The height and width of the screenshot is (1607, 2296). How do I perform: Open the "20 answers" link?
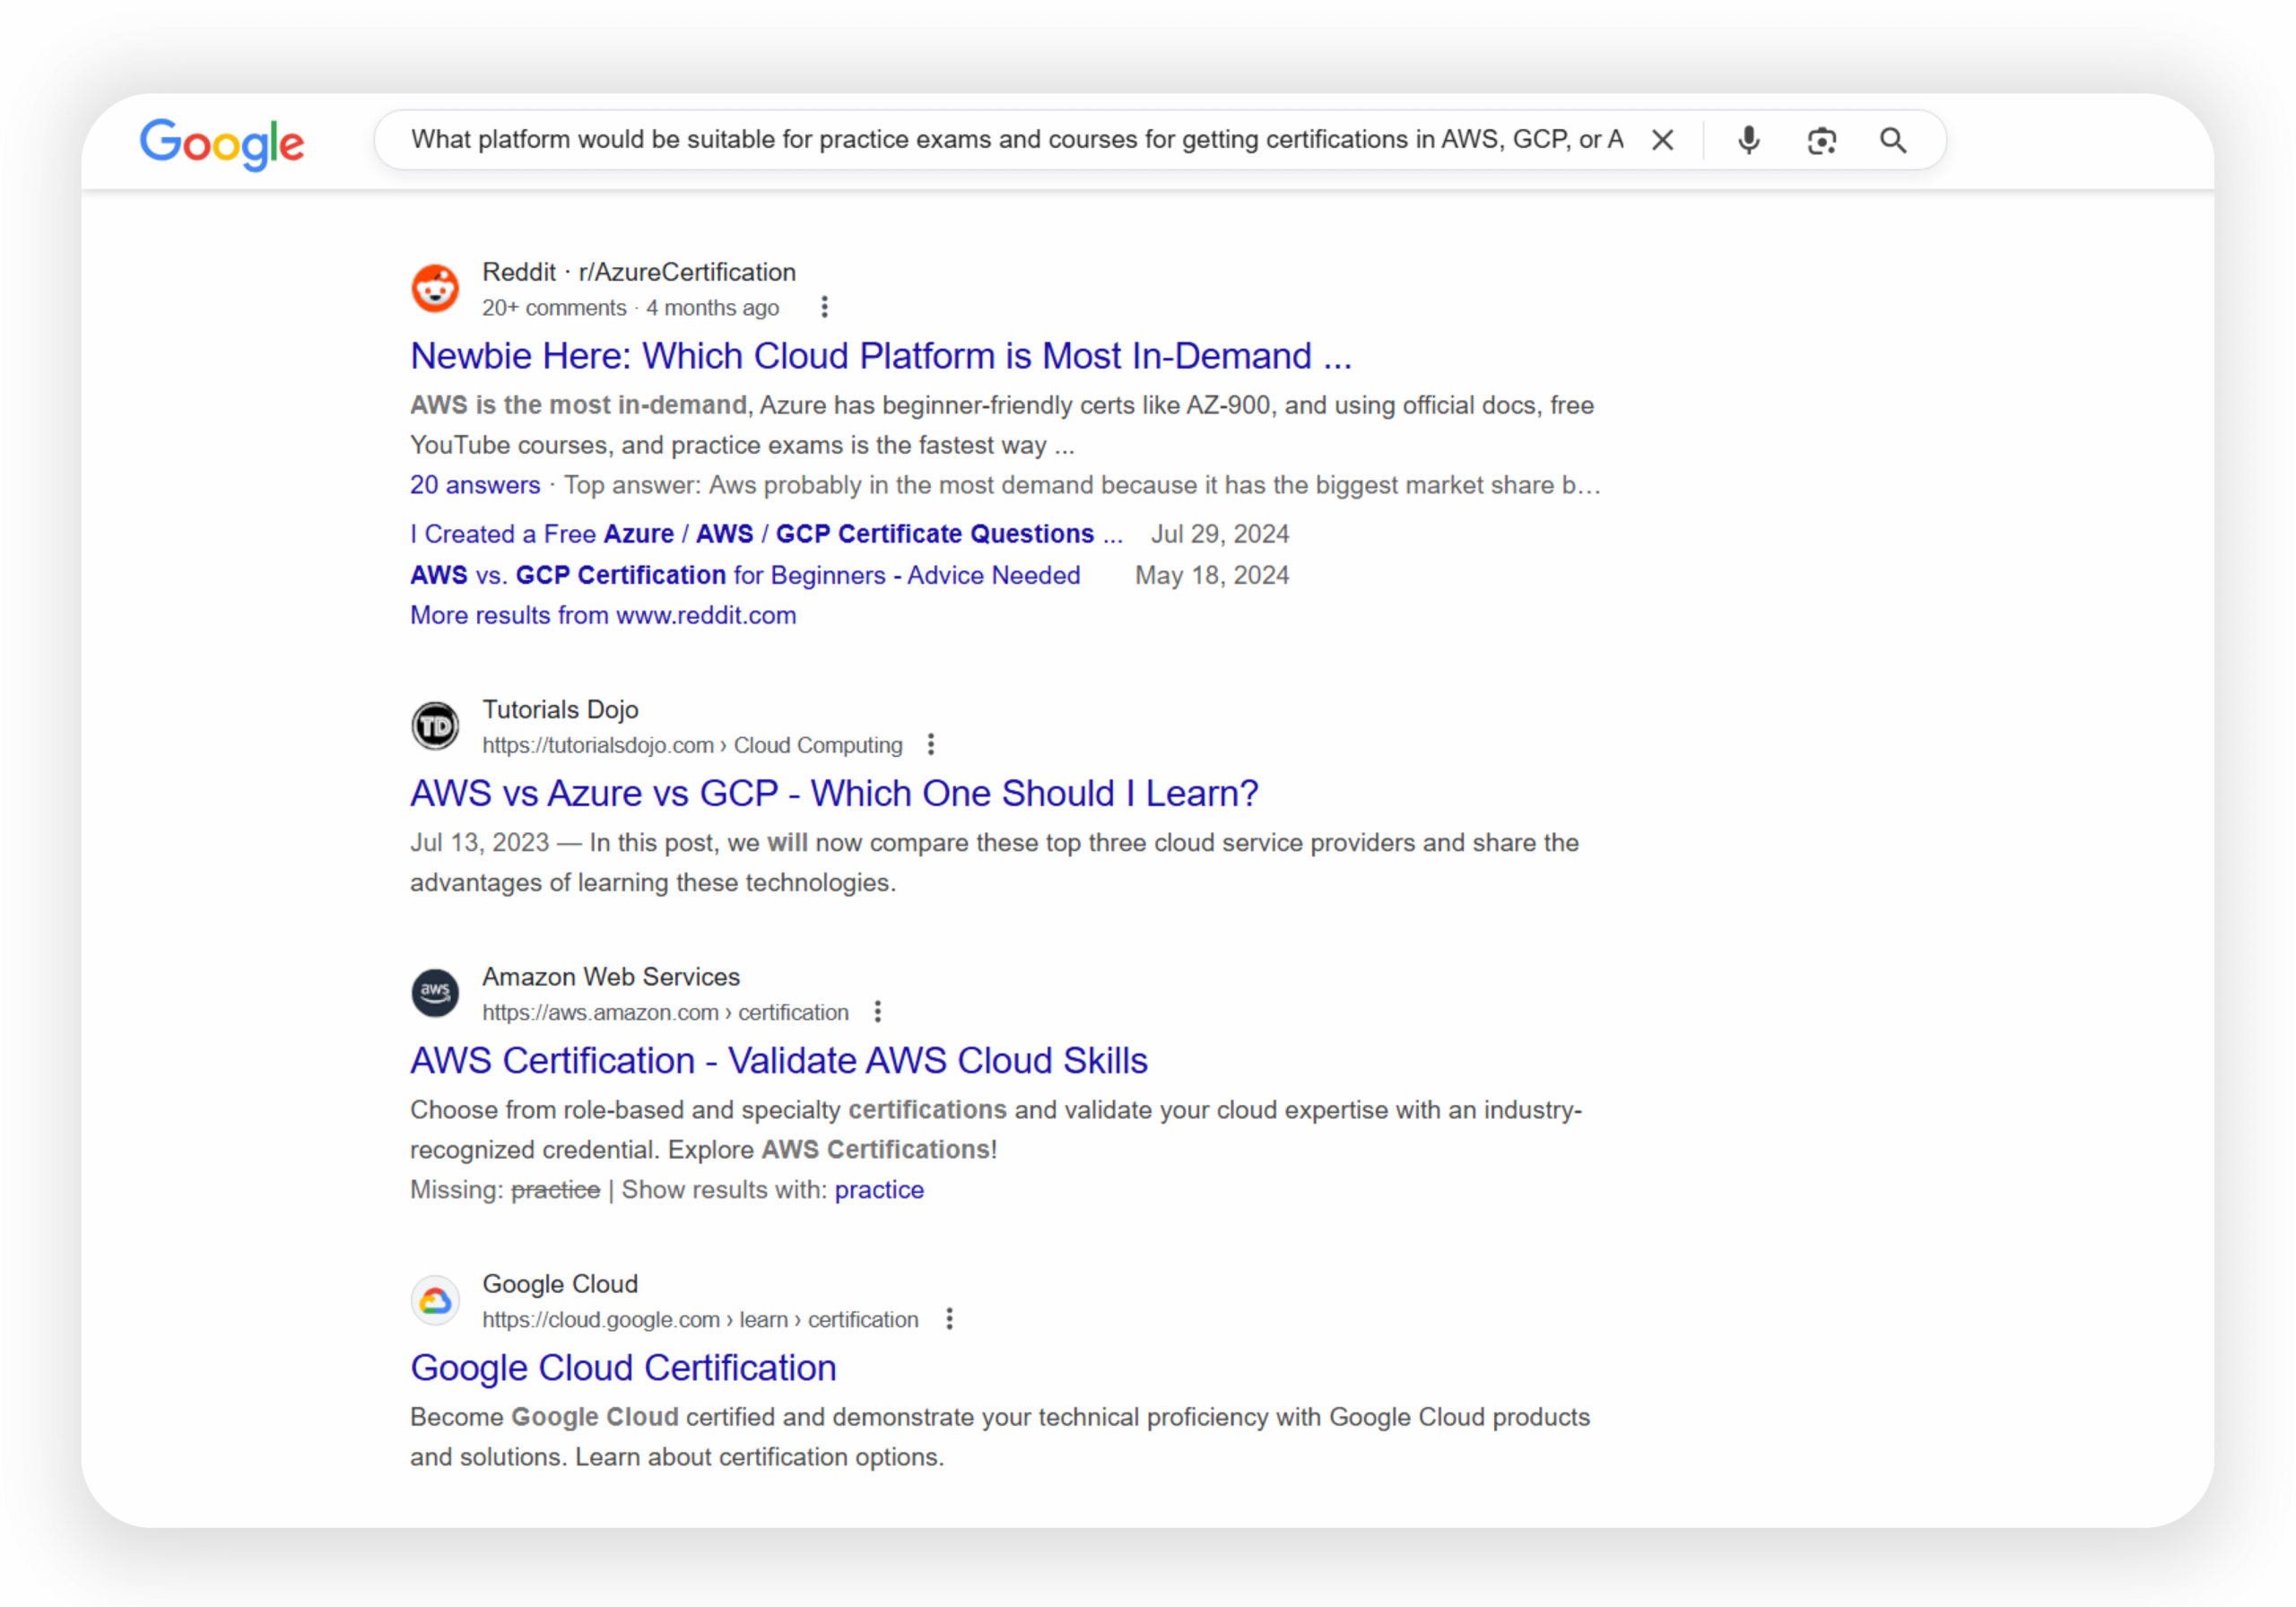click(475, 485)
